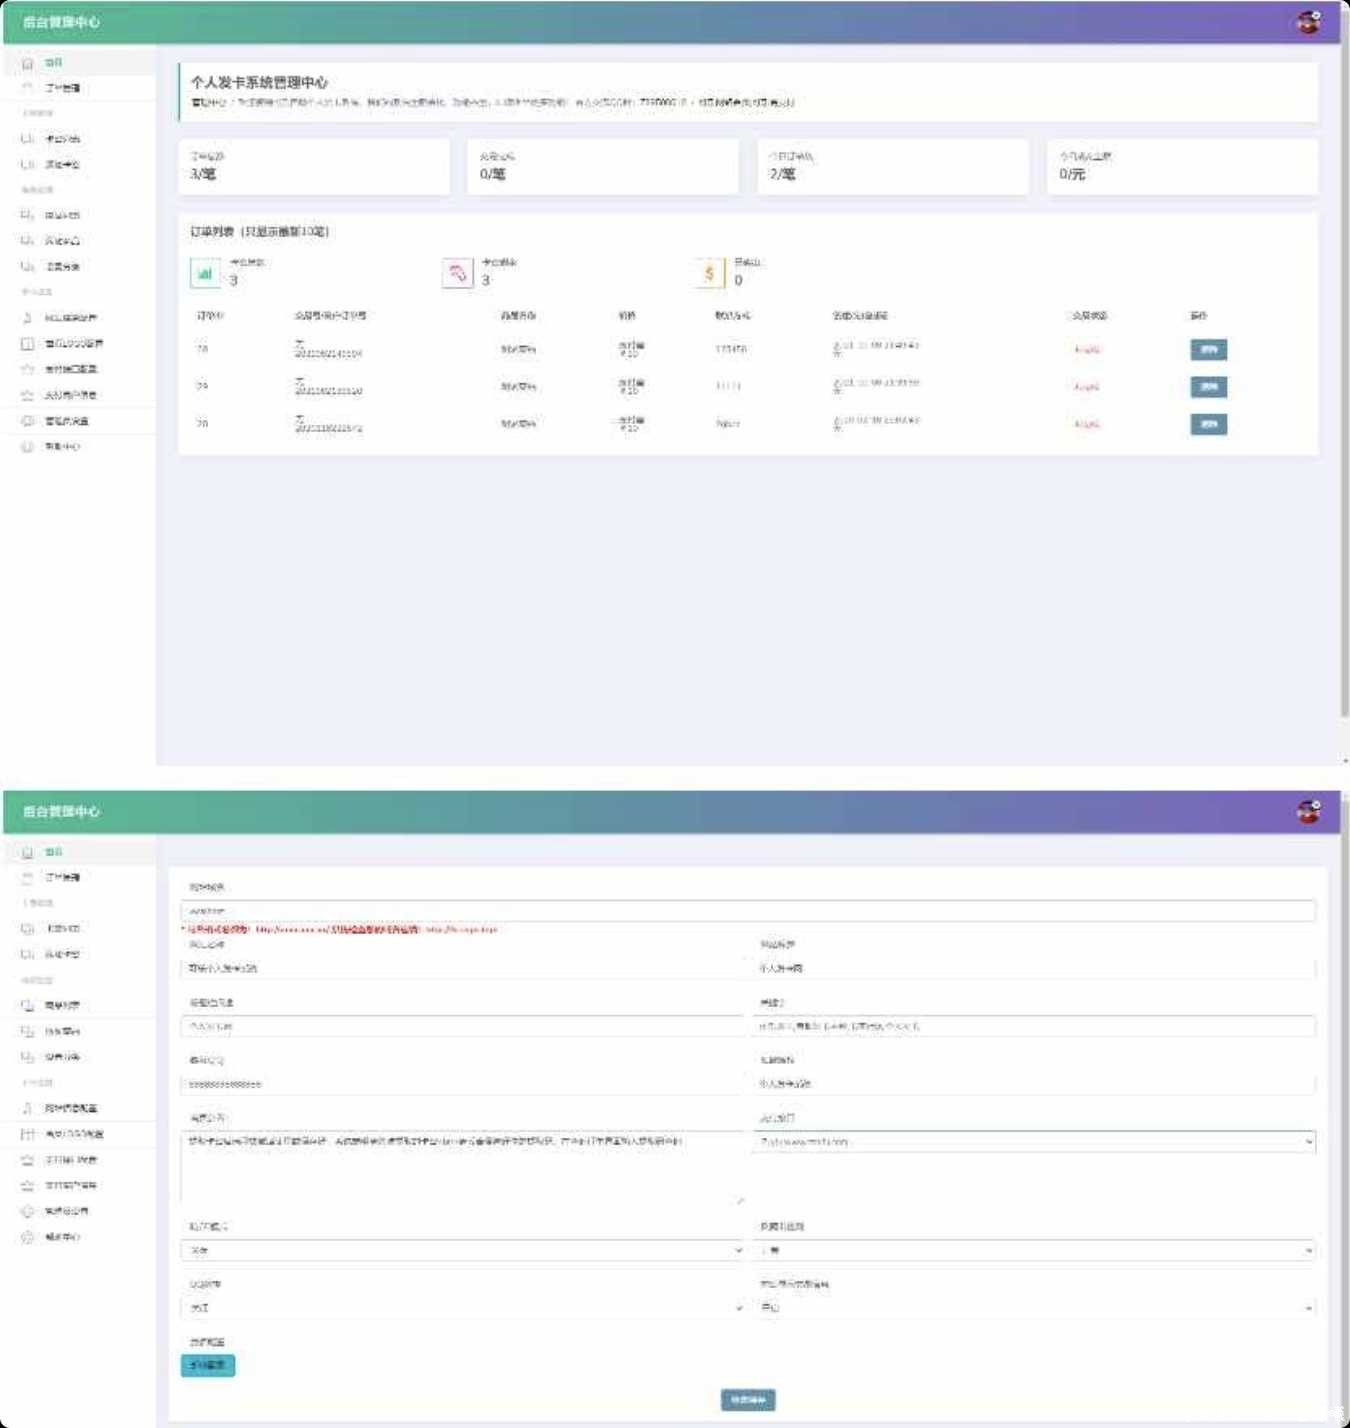Click the 2/笔 statistics card
The image size is (1350, 1428).
[893, 166]
